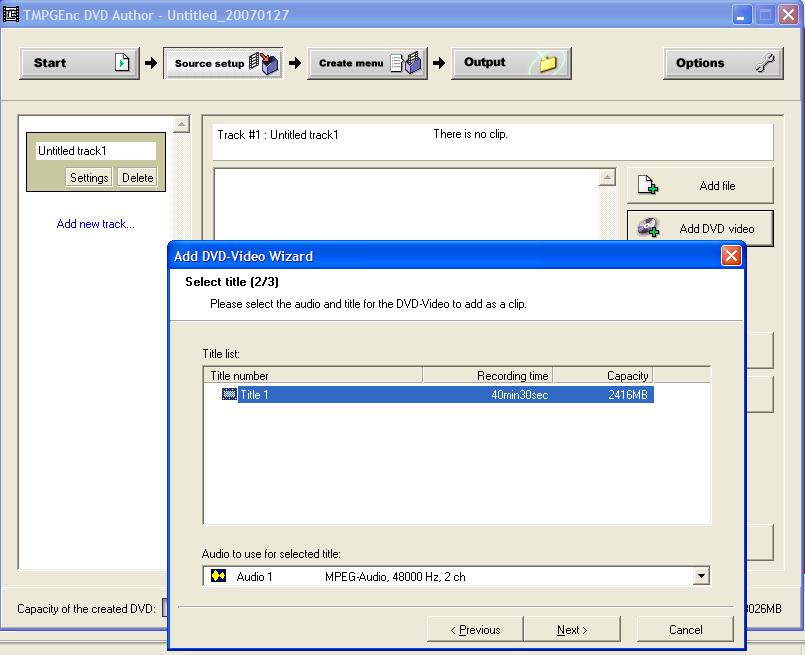Click the clip list scroll-up arrow
805x655 pixels.
(x=607, y=178)
